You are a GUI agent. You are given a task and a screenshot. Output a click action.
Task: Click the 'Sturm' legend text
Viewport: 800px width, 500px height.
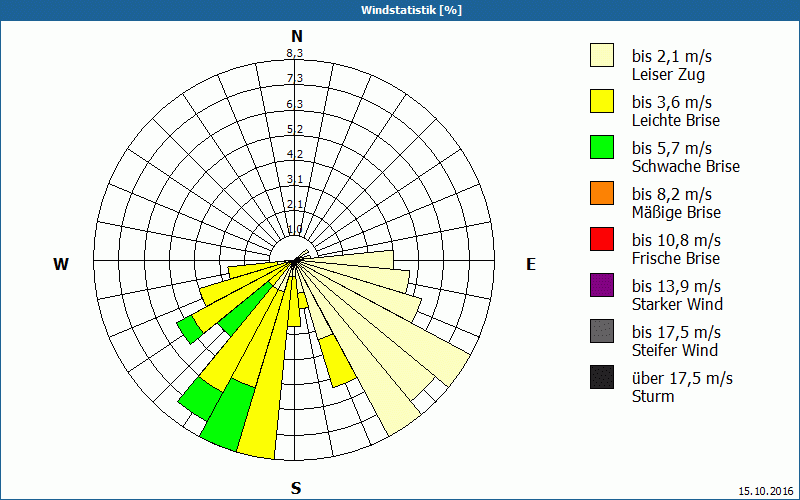tap(653, 396)
